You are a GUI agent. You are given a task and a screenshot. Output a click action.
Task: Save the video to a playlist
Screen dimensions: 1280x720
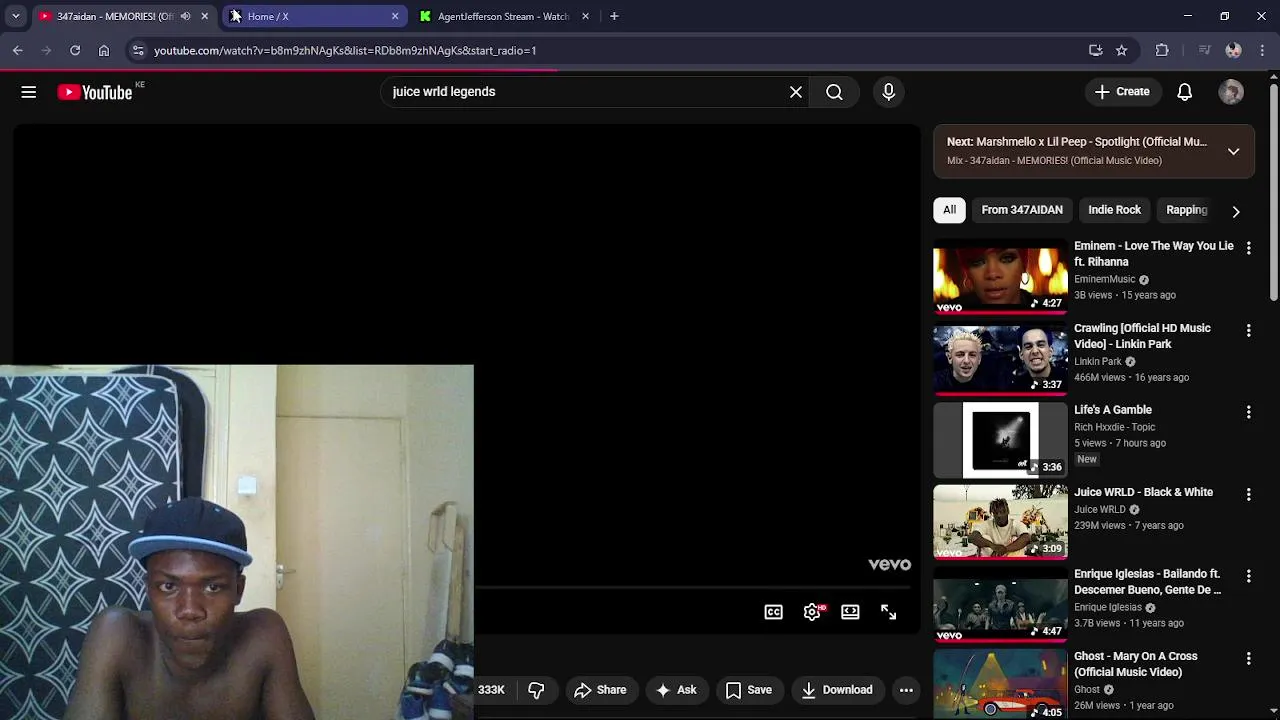[749, 690]
